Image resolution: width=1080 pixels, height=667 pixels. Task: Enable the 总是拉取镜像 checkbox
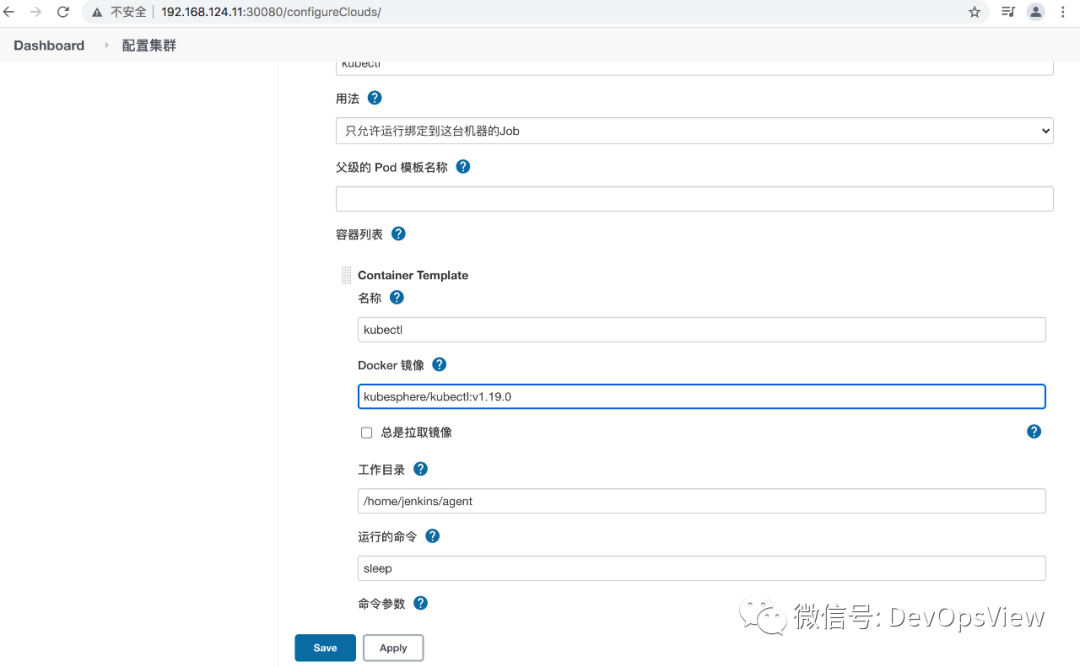click(366, 433)
